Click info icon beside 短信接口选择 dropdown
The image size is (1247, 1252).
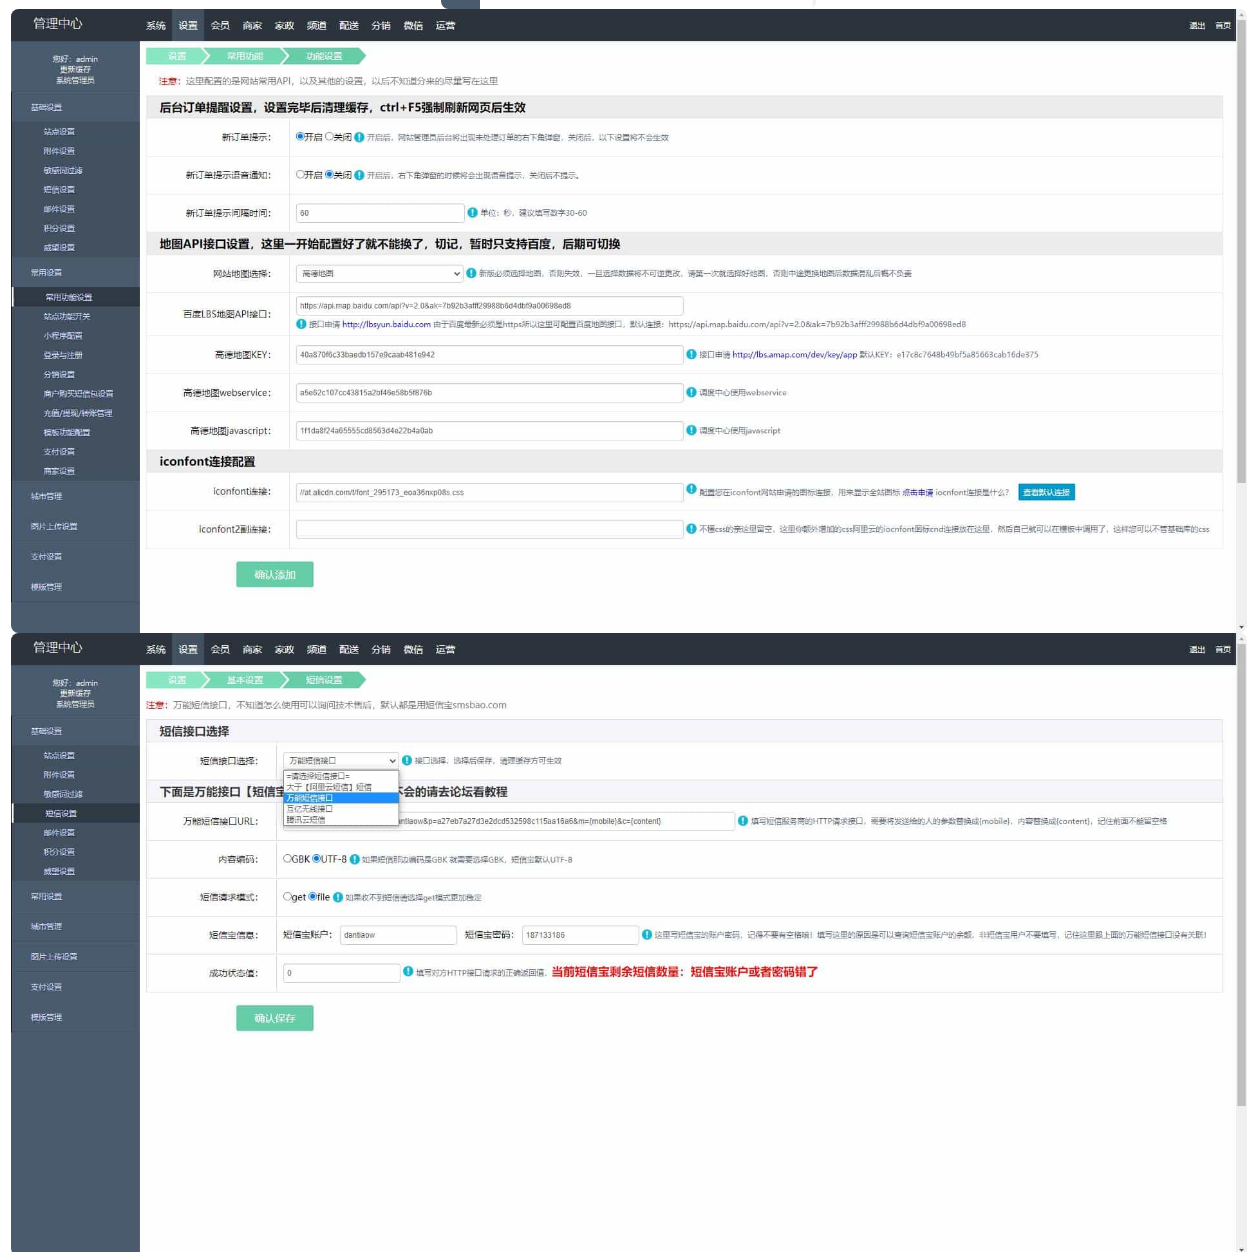(x=407, y=760)
